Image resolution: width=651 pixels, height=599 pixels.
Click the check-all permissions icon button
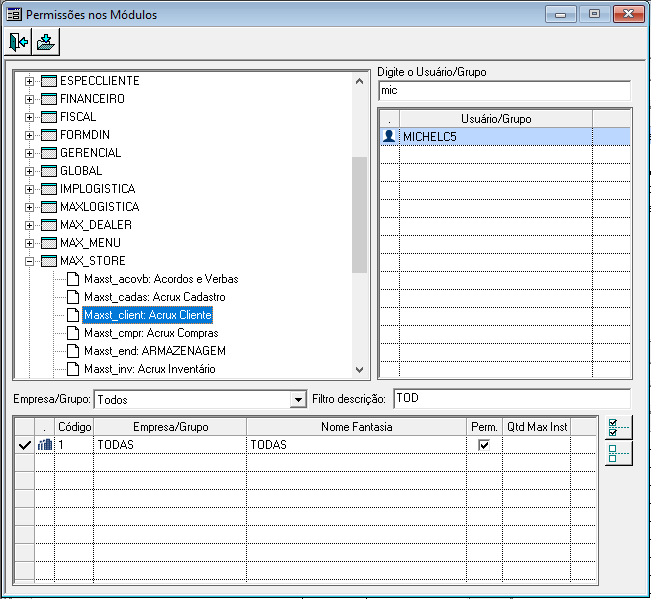coord(619,427)
